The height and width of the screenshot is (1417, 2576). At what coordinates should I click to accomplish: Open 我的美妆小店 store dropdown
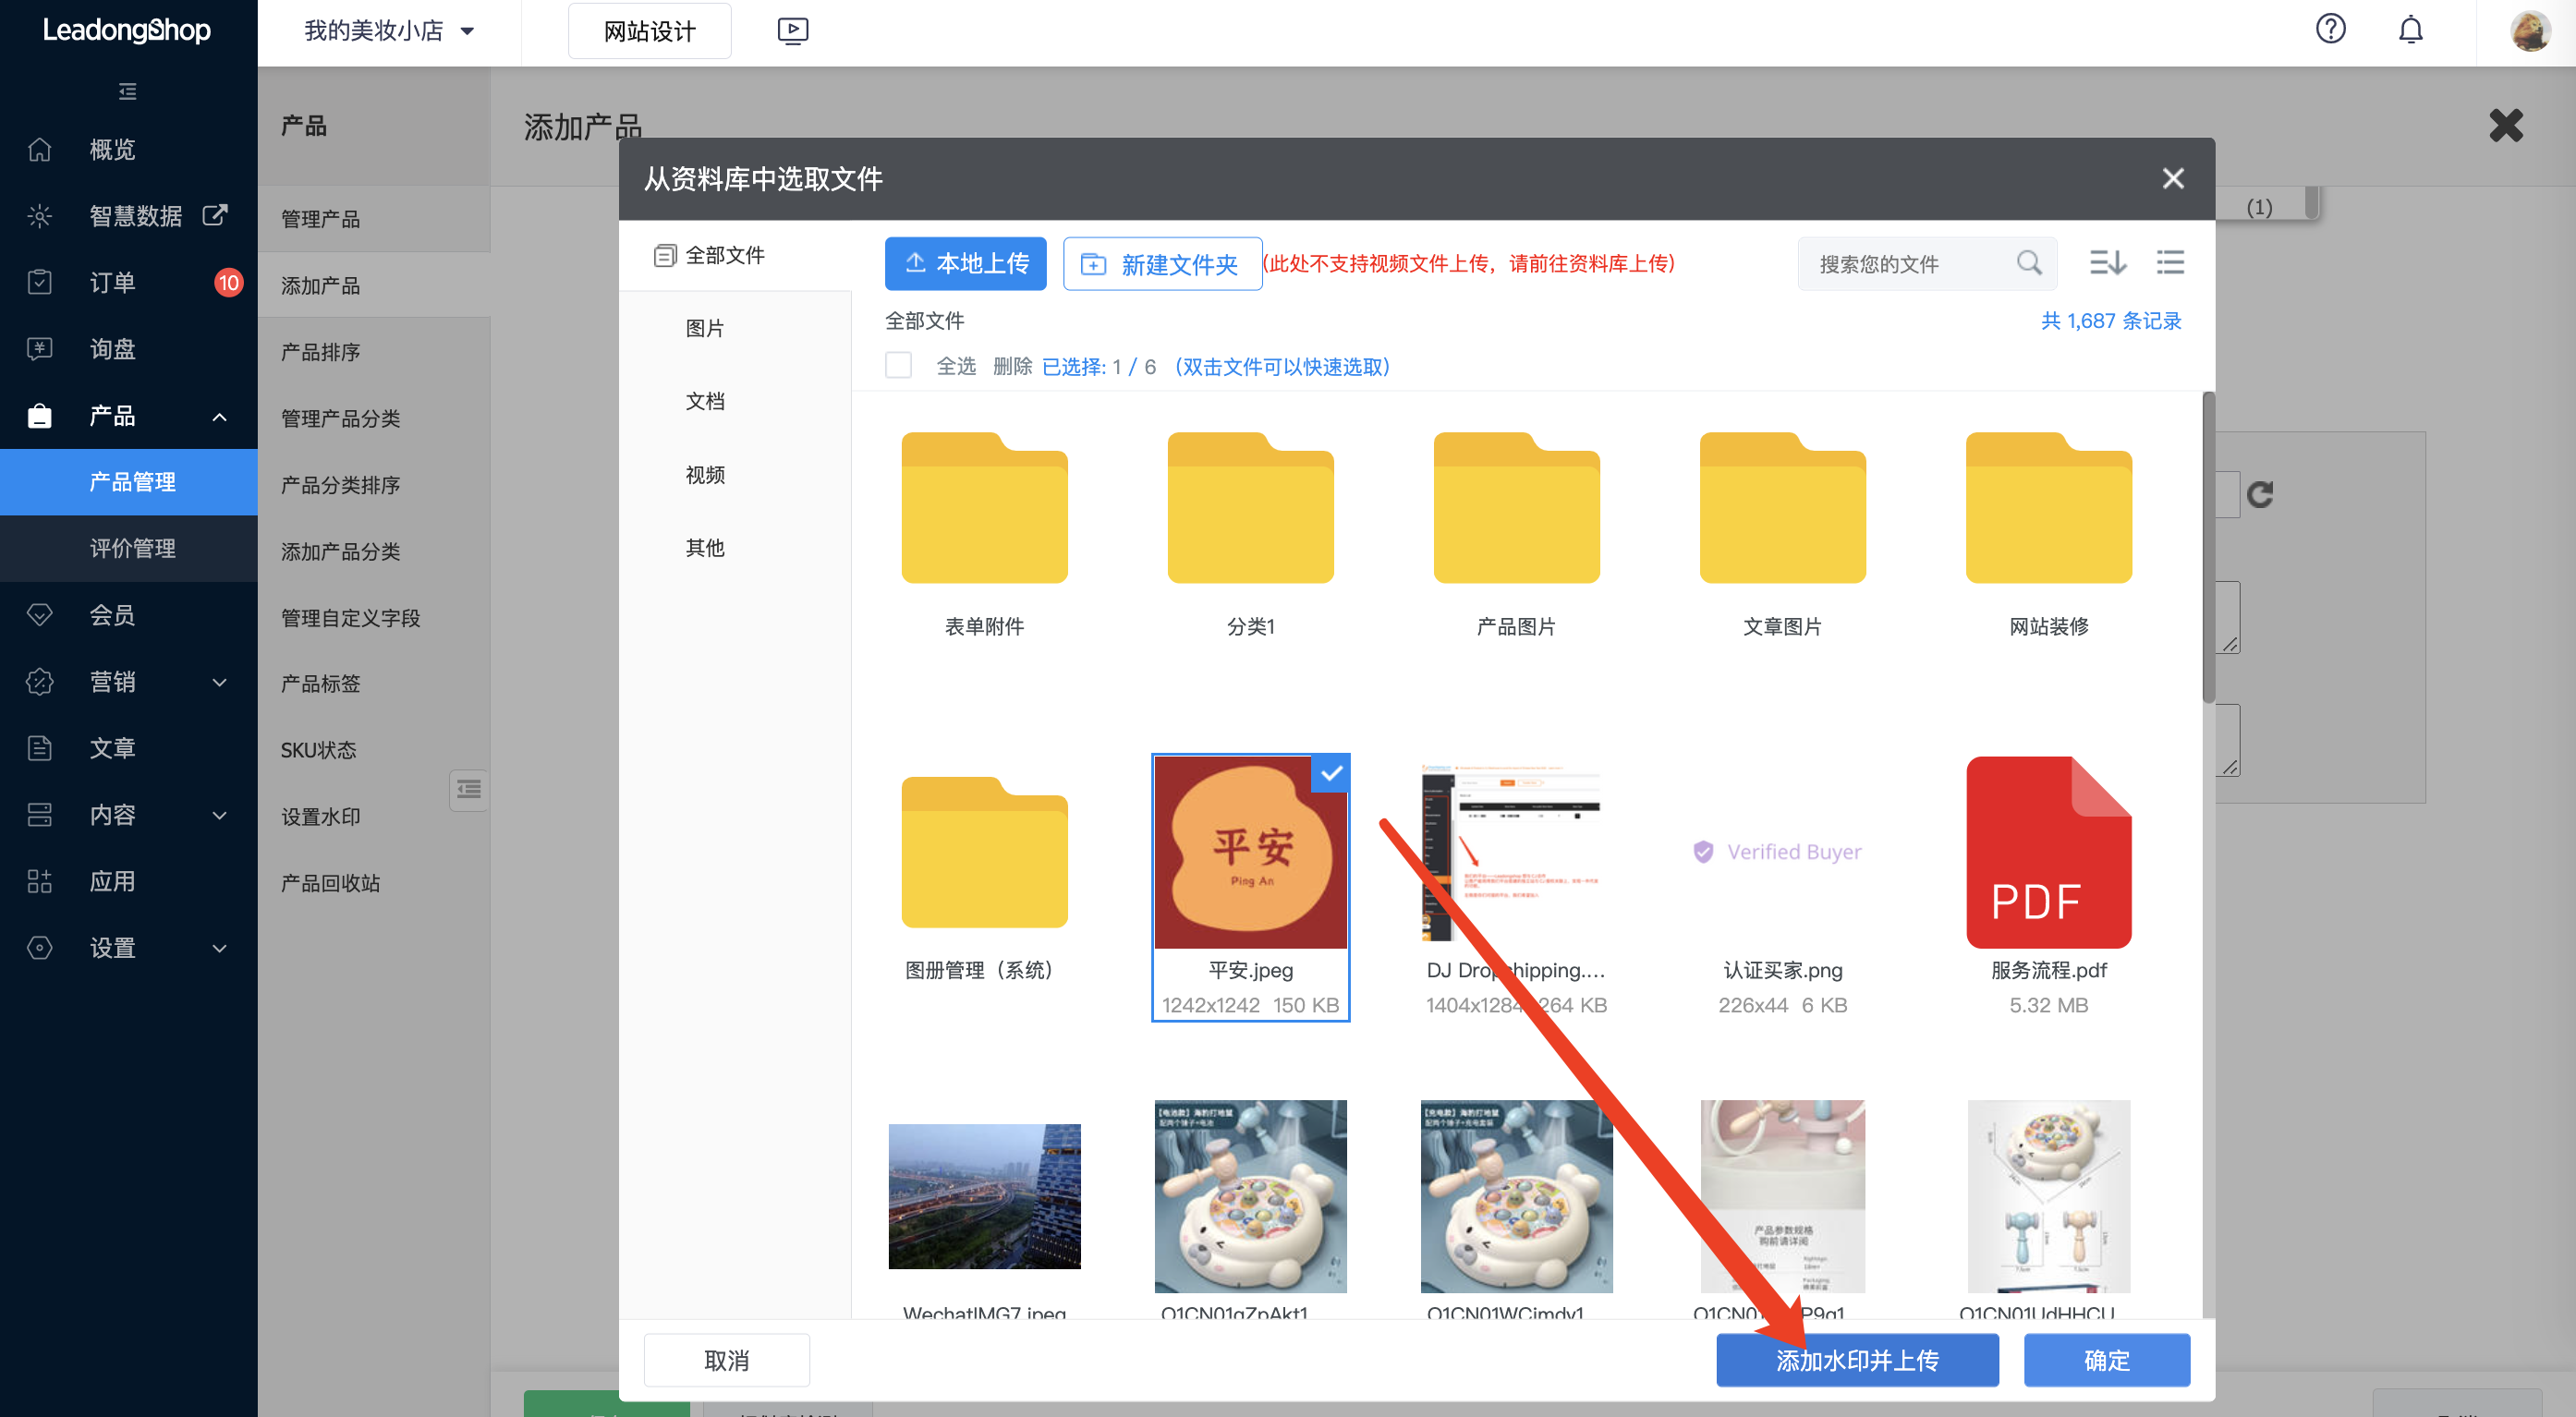click(x=388, y=31)
